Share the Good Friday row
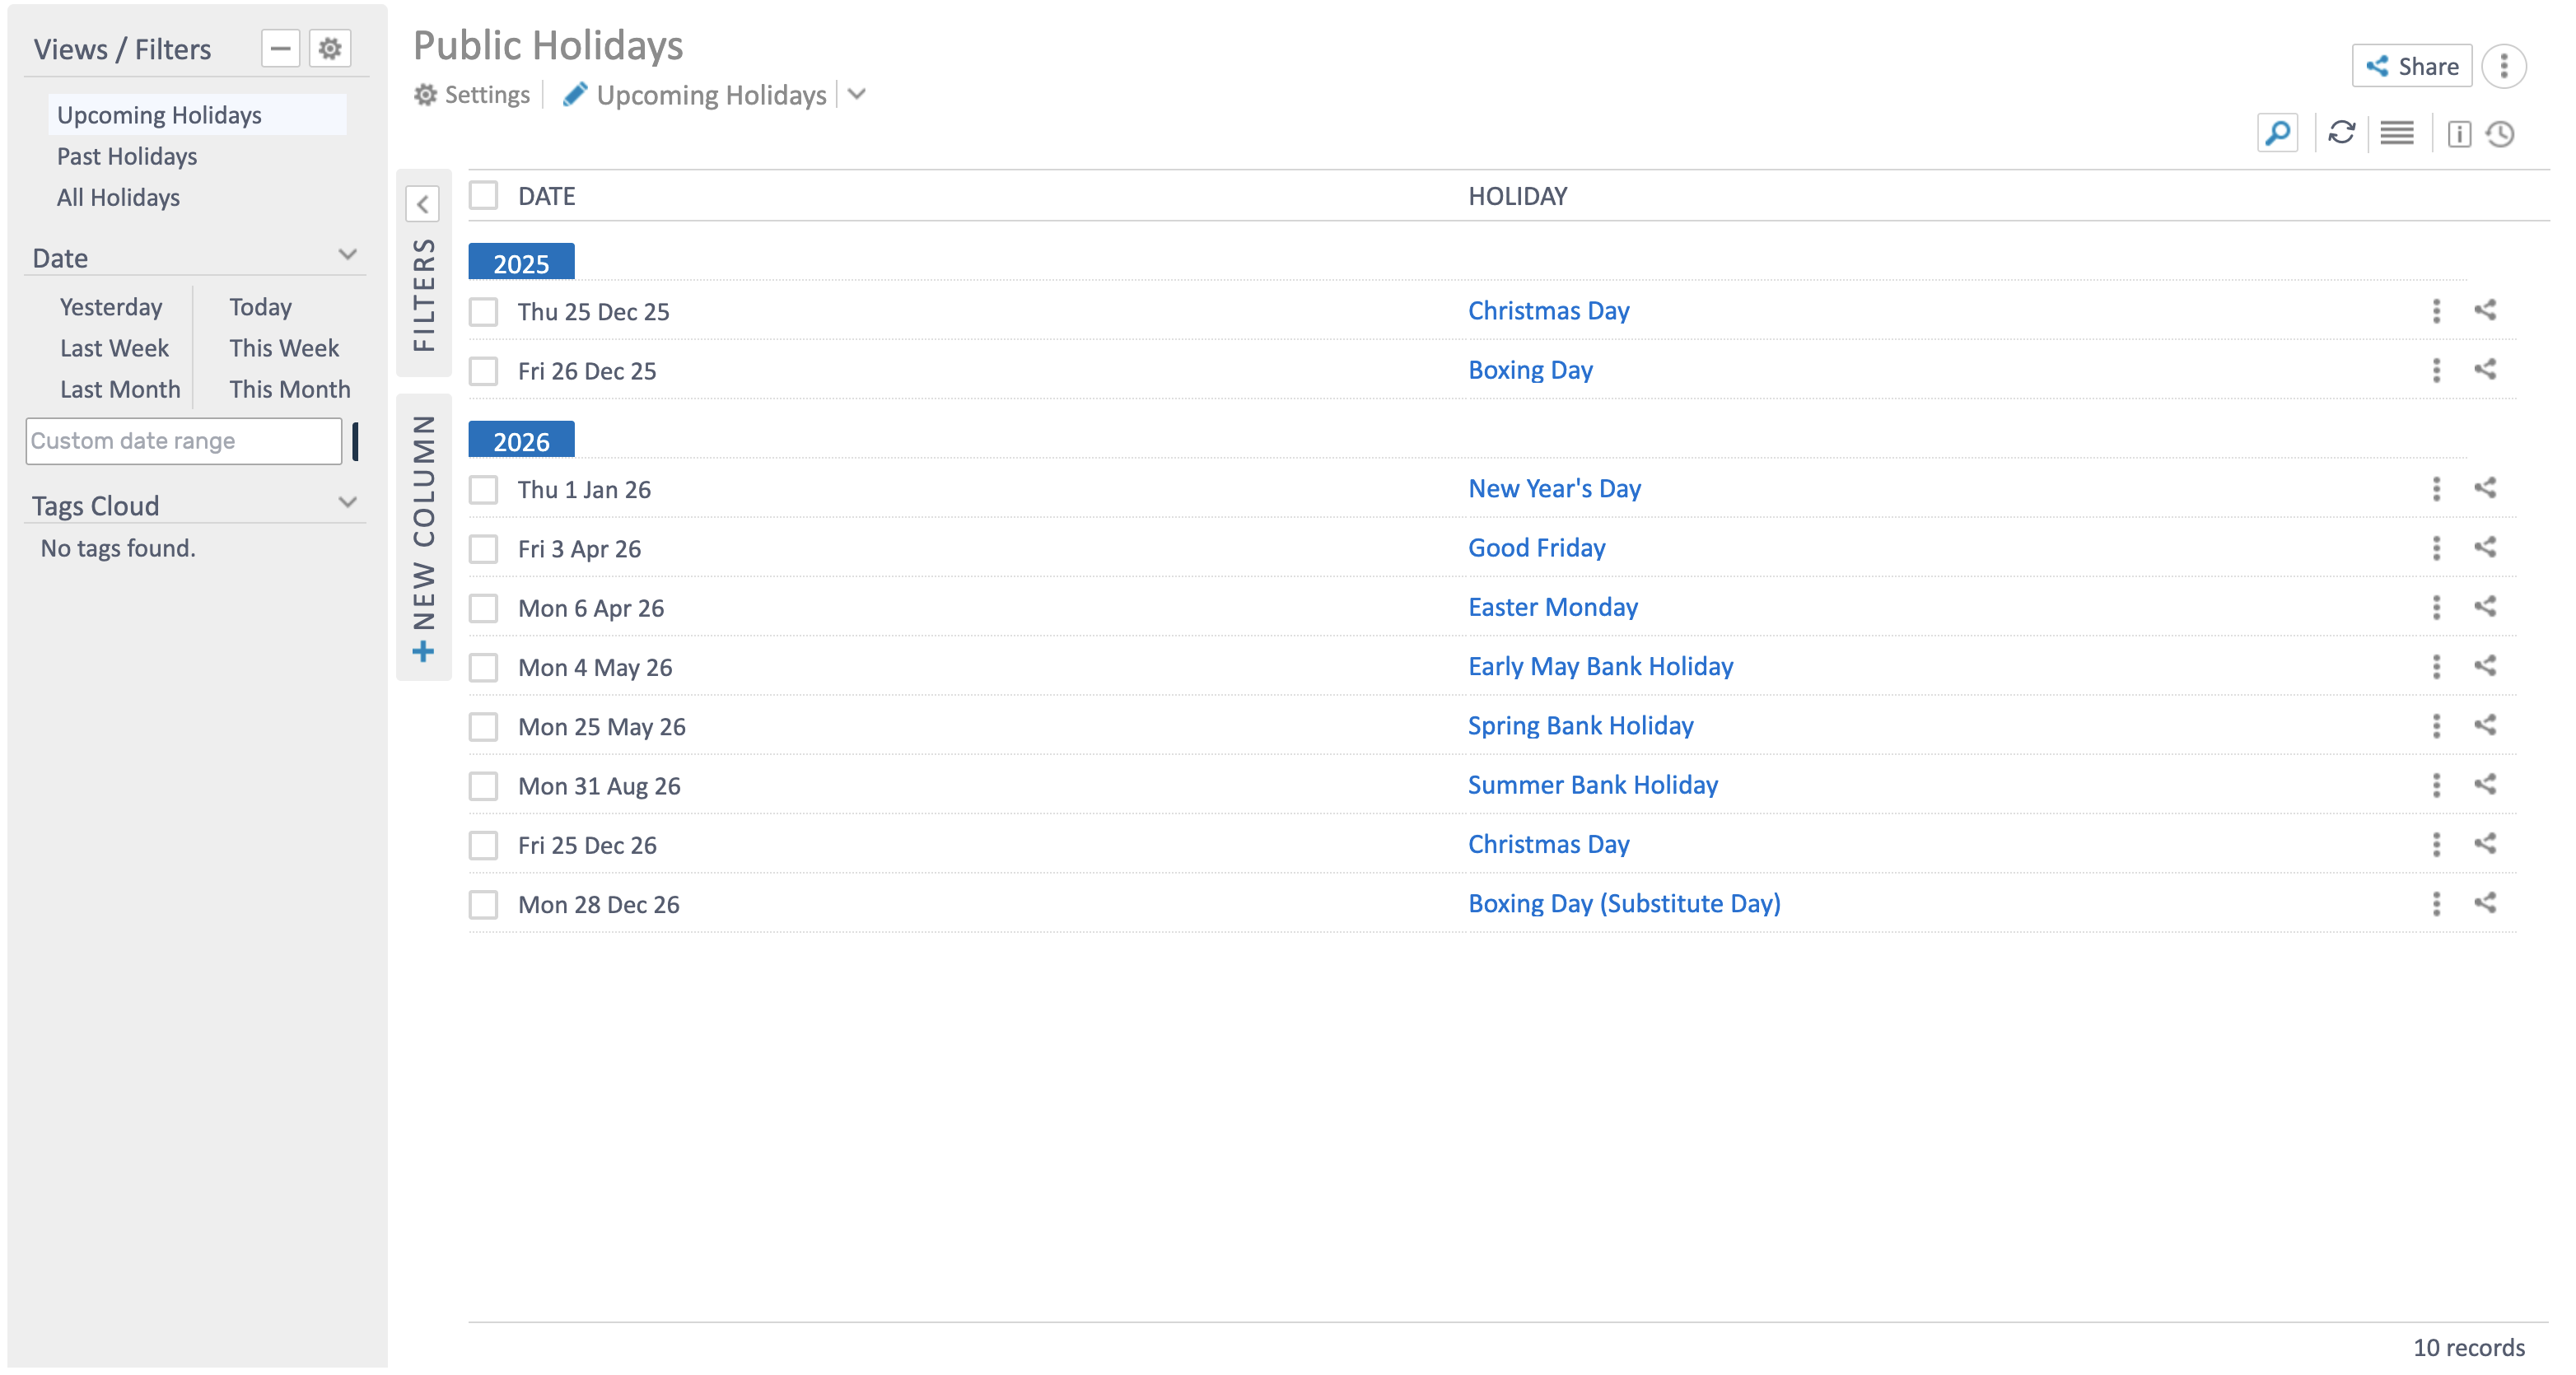This screenshot has width=2576, height=1375. pos(2485,548)
